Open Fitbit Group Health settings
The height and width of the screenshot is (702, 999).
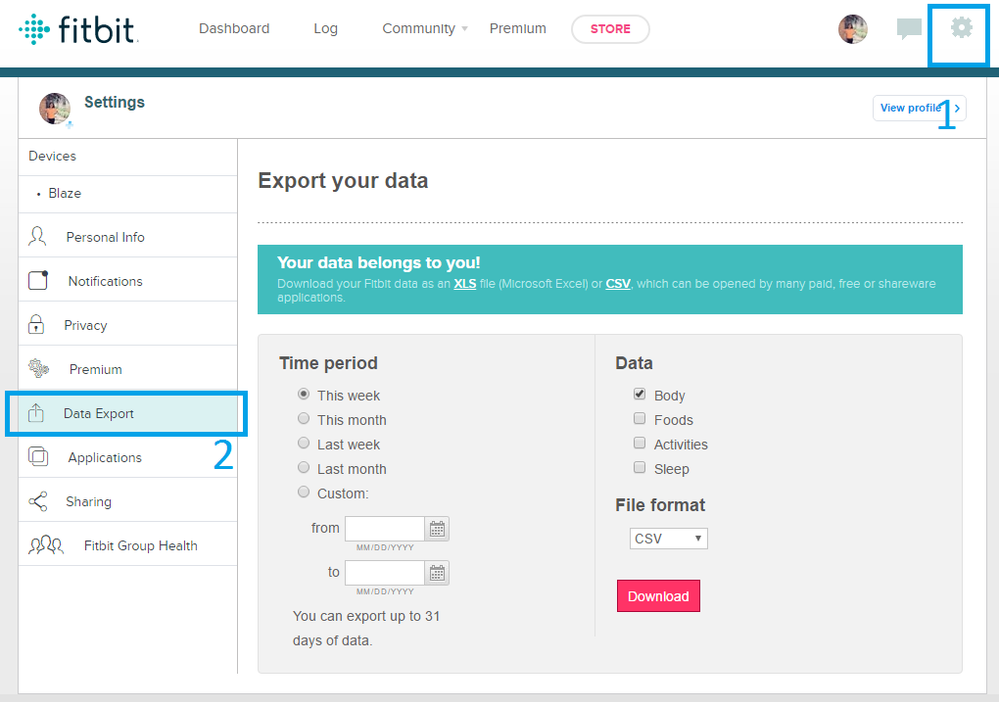click(x=128, y=545)
